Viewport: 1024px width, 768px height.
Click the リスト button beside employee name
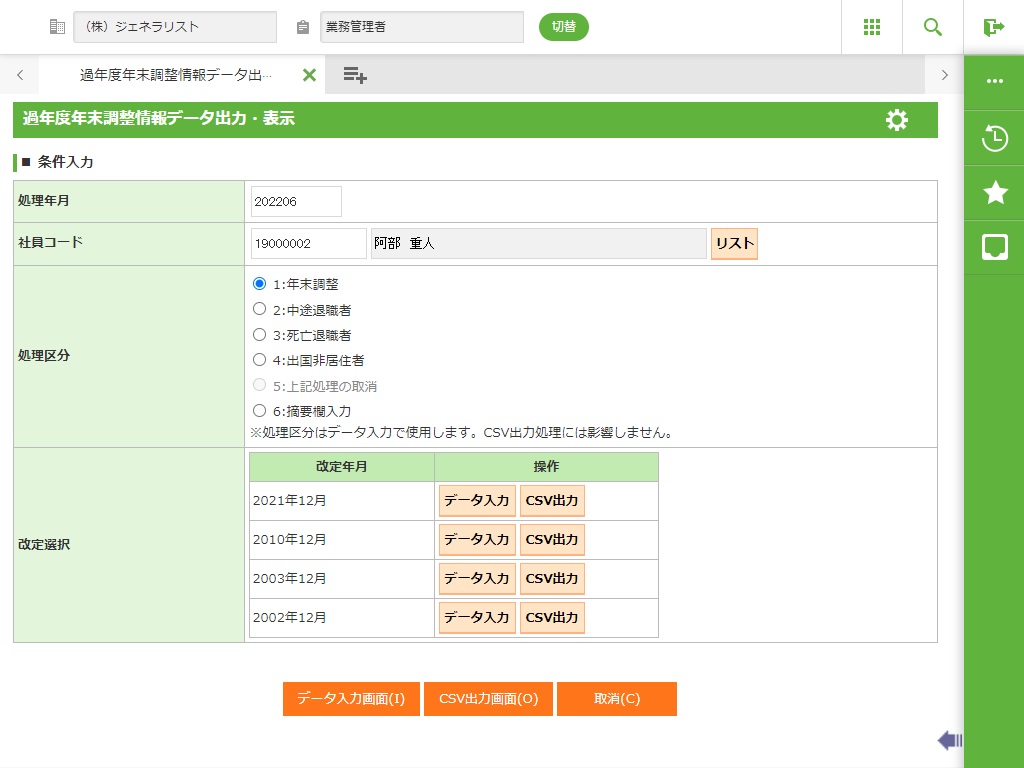(x=734, y=244)
